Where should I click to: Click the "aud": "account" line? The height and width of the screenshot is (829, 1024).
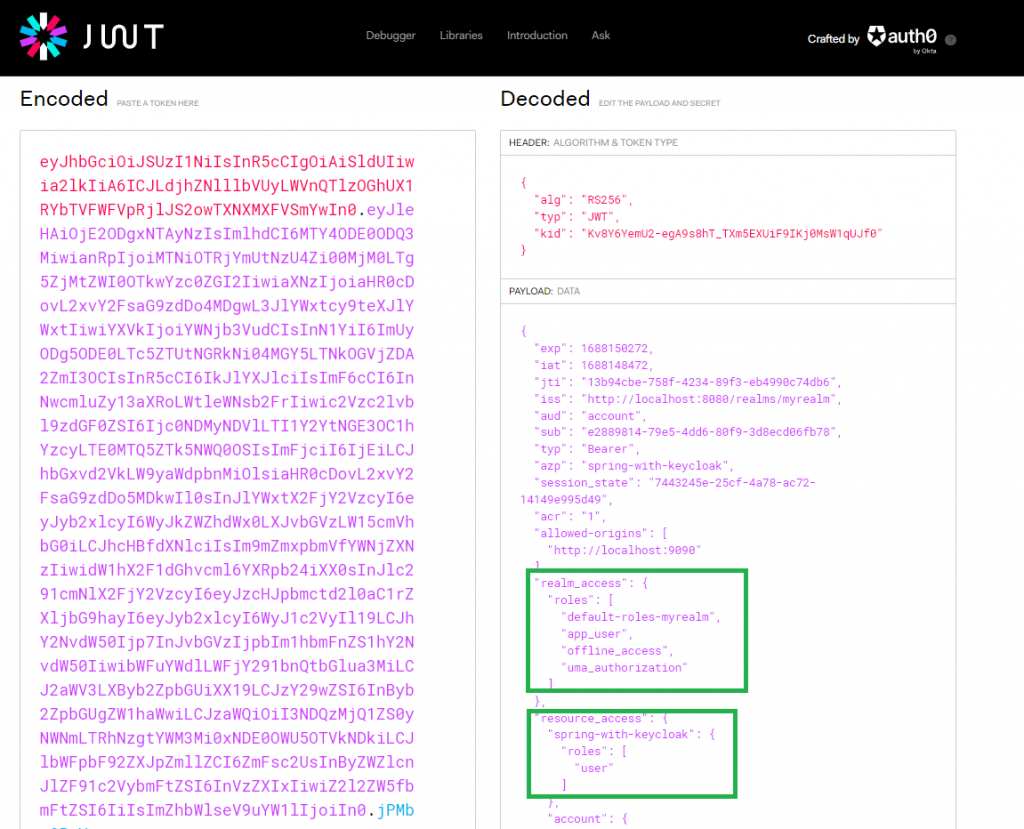[x=590, y=416]
